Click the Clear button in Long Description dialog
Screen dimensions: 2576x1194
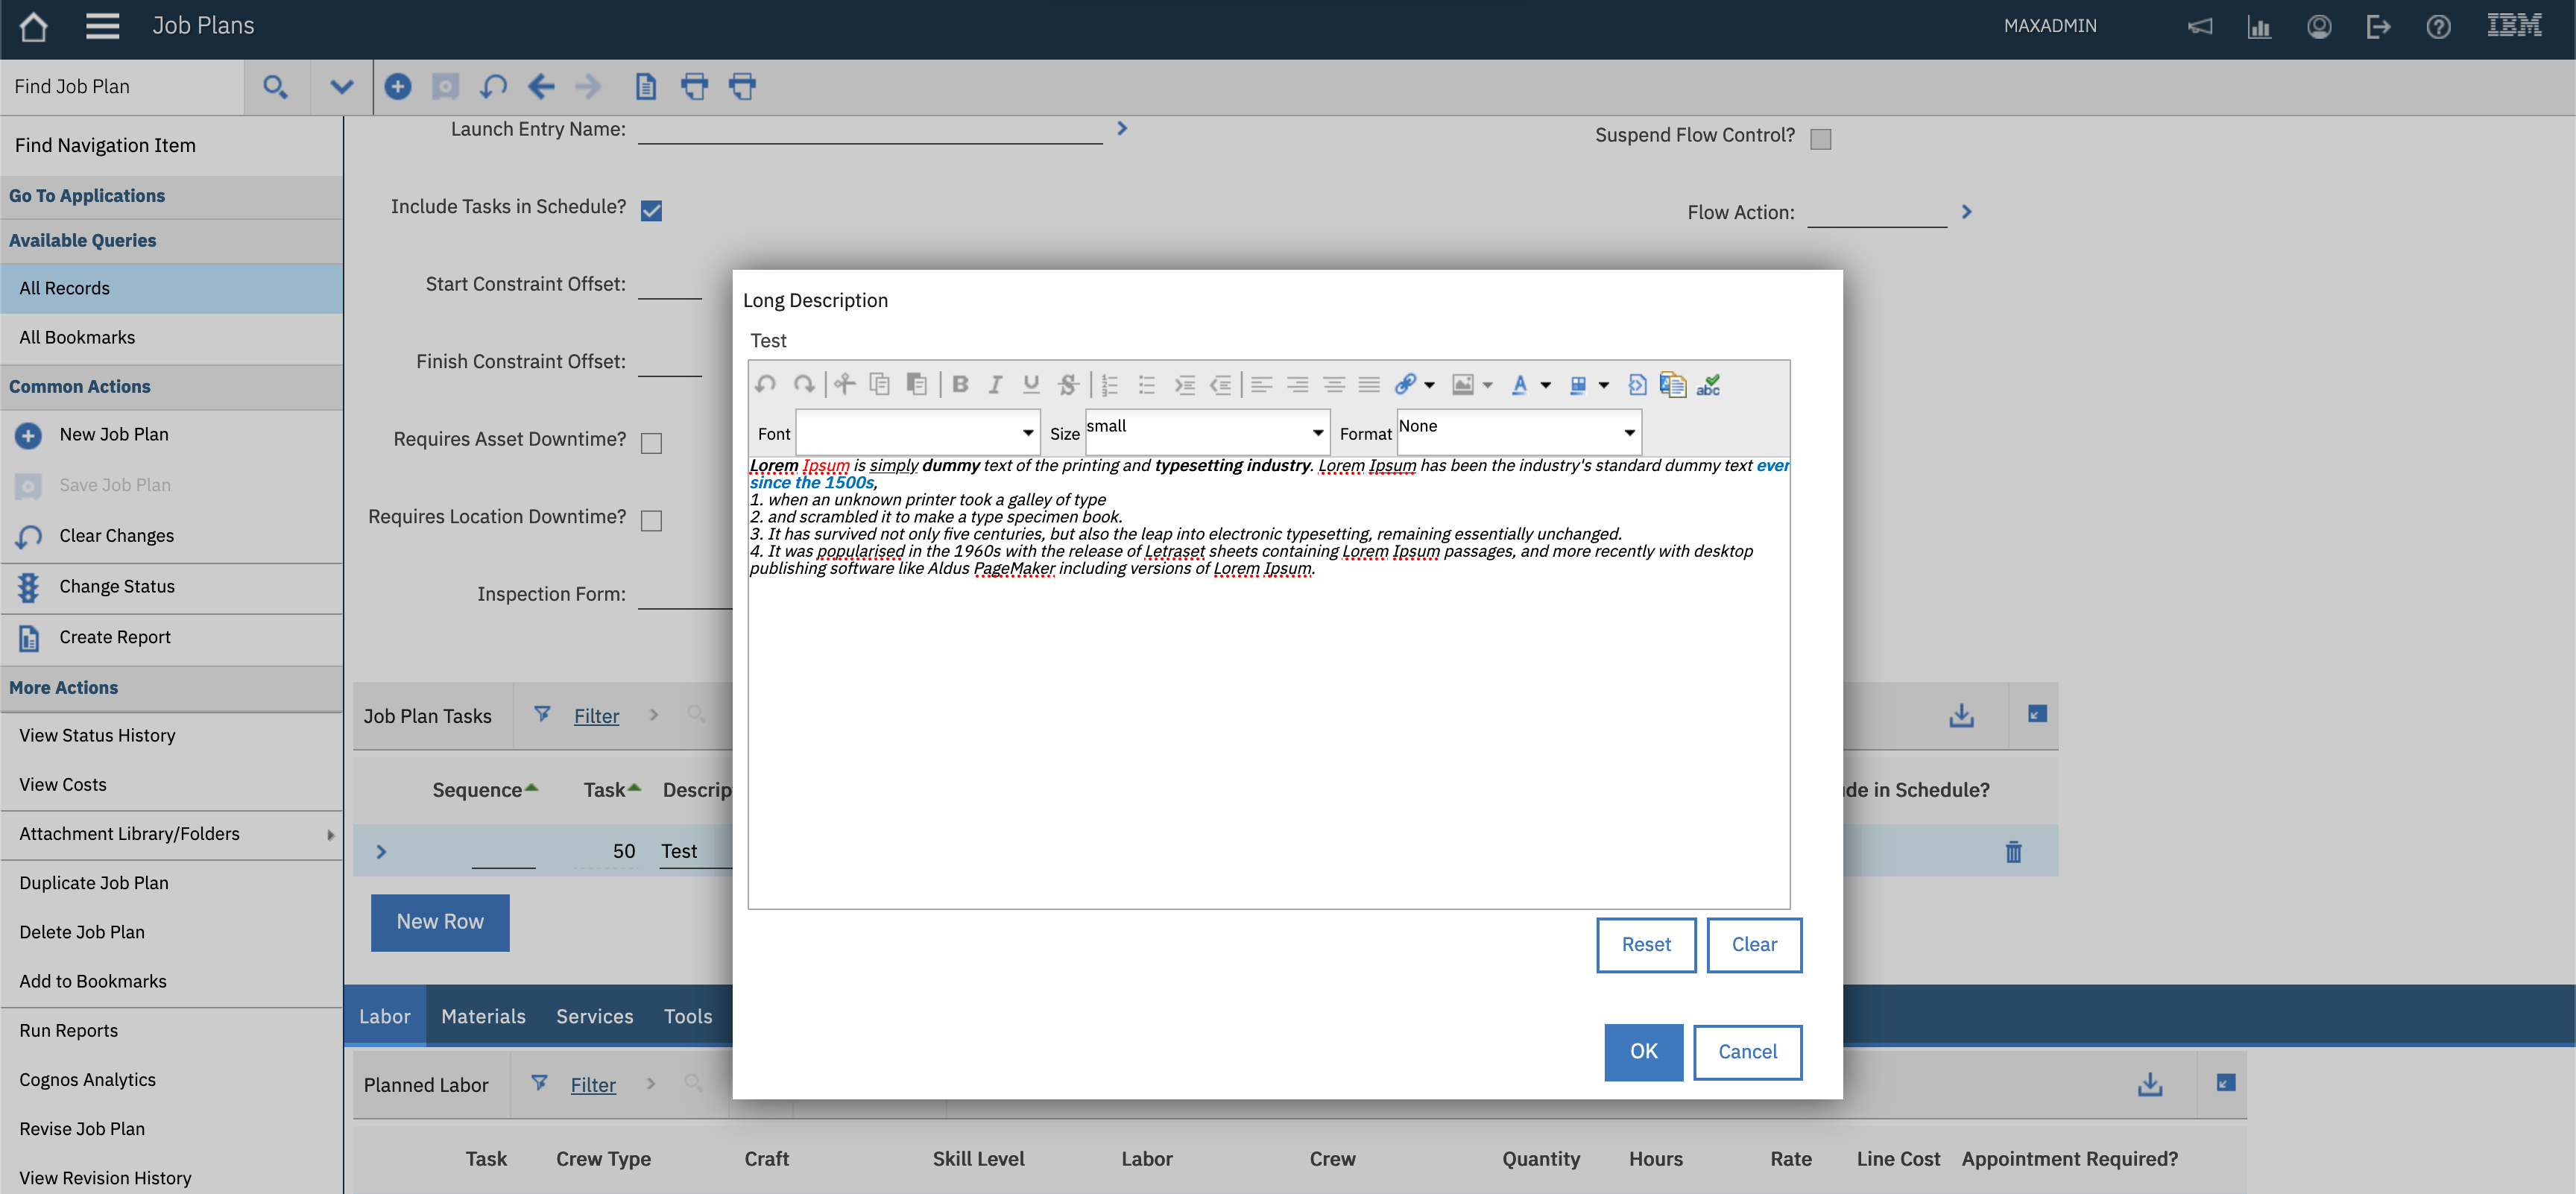click(1754, 944)
